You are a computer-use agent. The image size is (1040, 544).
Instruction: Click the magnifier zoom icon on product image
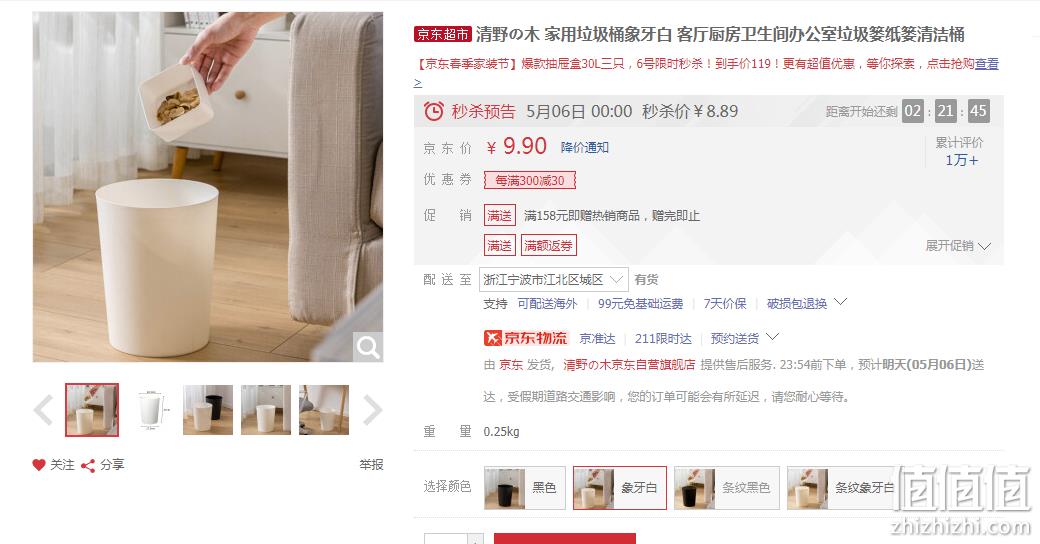tap(367, 346)
